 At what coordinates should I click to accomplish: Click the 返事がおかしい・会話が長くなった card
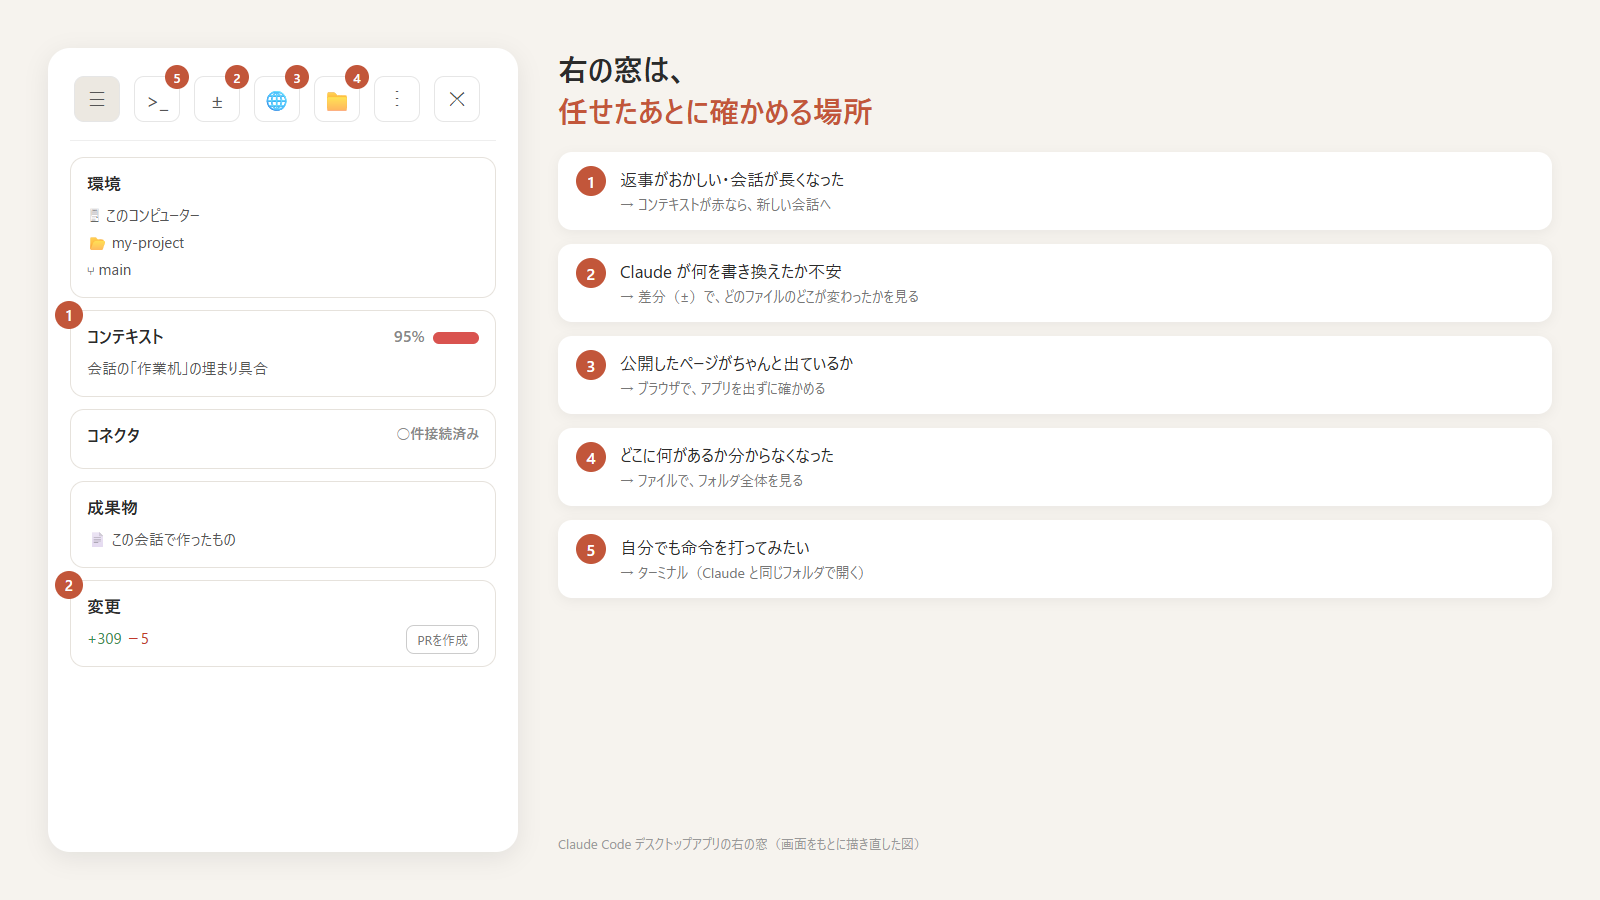coord(1055,191)
